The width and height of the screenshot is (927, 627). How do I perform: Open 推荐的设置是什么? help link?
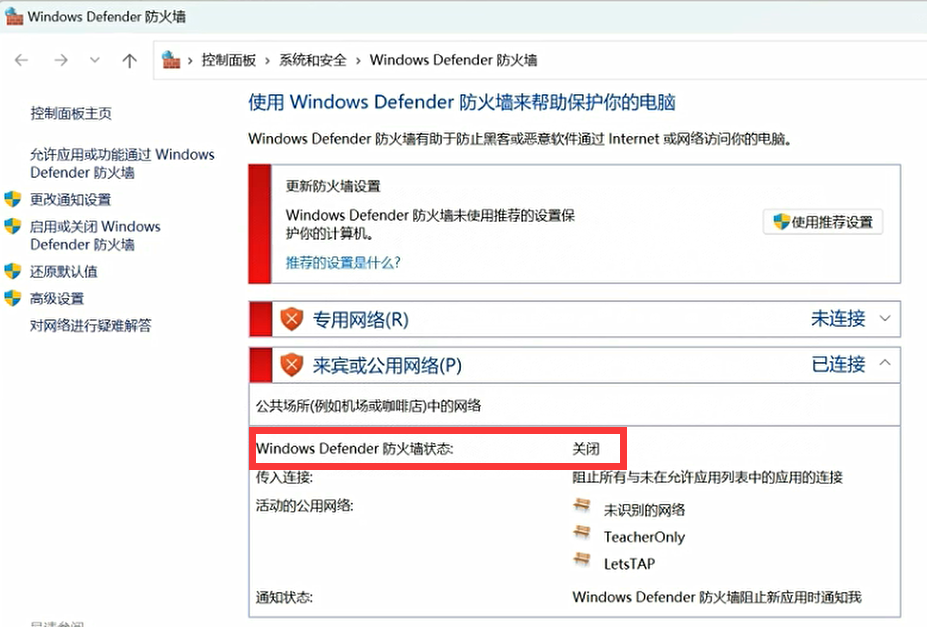point(343,262)
